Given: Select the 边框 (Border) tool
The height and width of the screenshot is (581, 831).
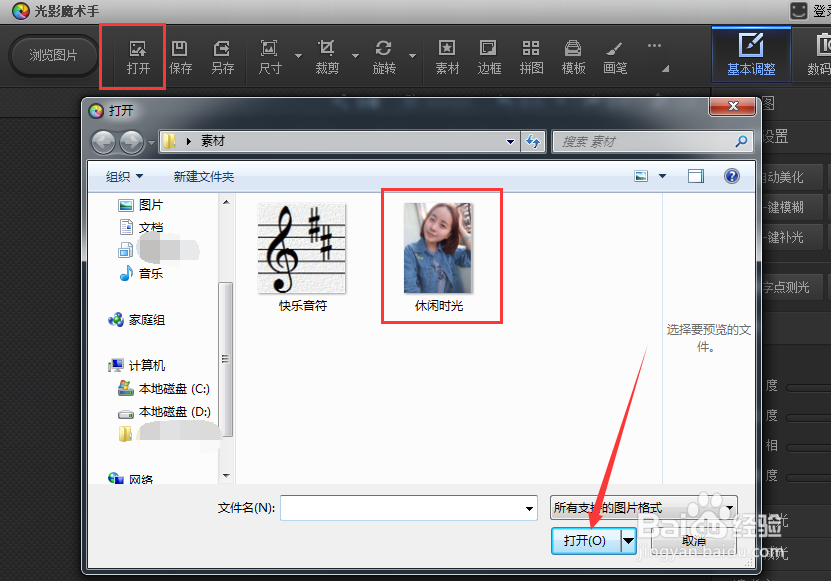Looking at the screenshot, I should (x=488, y=55).
